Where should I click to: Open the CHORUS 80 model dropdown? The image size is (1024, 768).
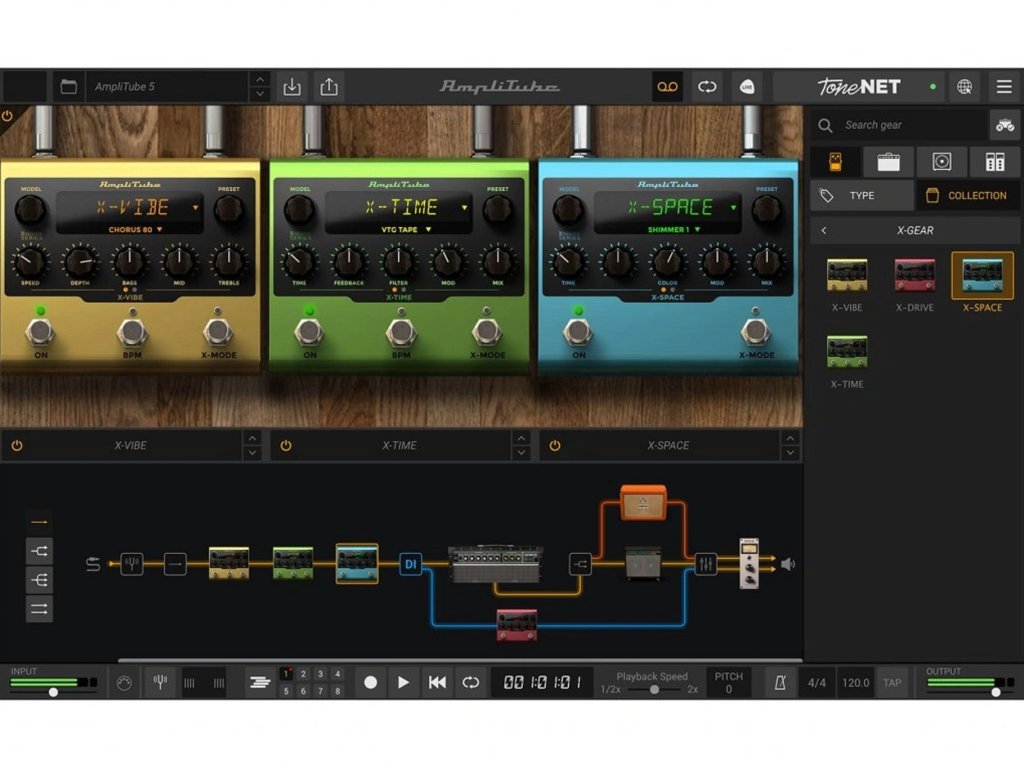point(135,229)
